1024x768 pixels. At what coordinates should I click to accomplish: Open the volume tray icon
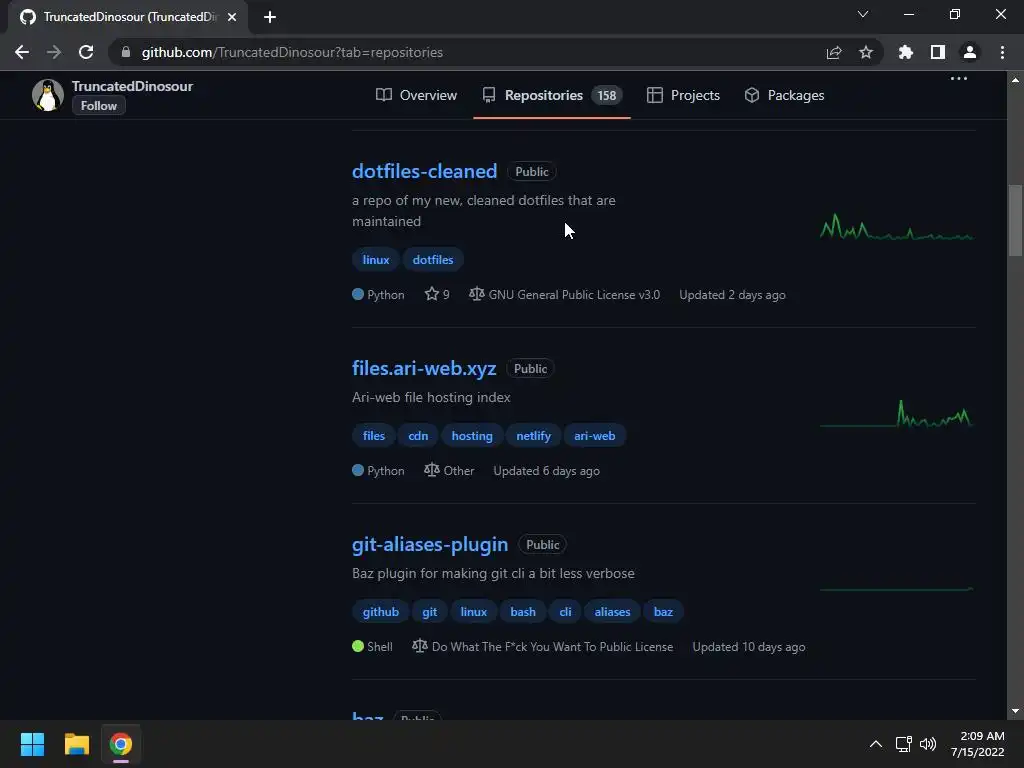(927, 744)
